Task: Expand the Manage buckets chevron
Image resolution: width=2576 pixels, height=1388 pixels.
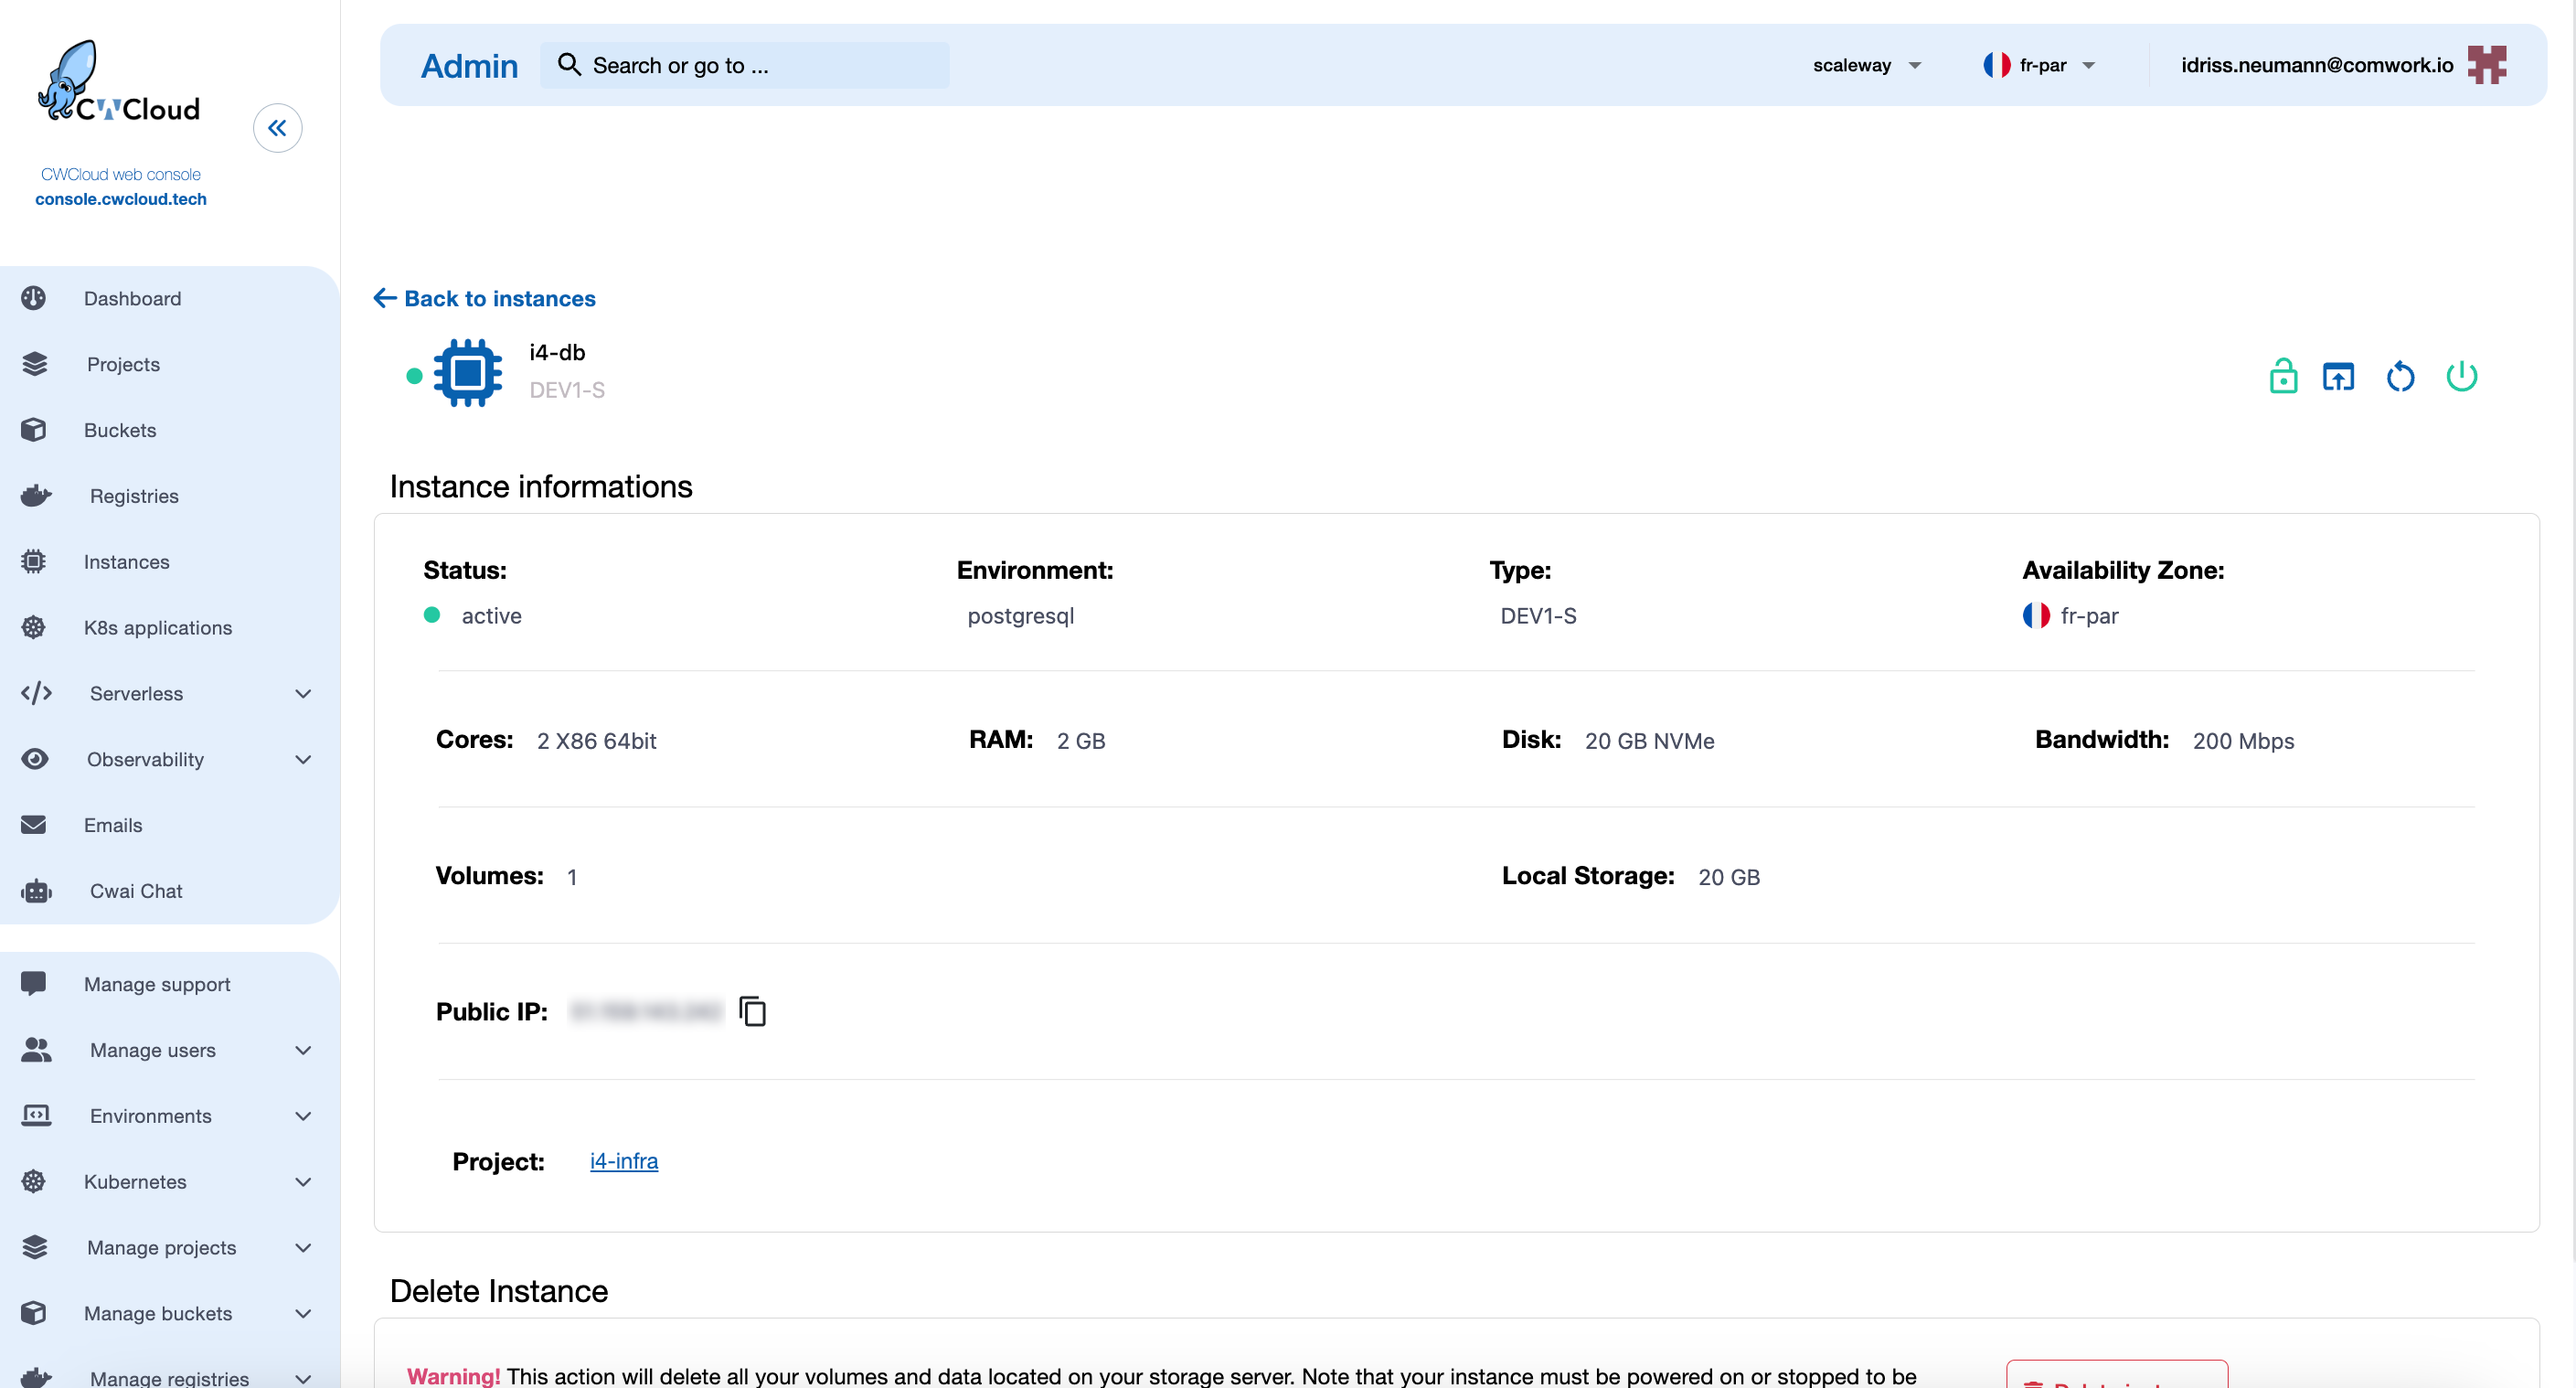Action: (x=303, y=1313)
